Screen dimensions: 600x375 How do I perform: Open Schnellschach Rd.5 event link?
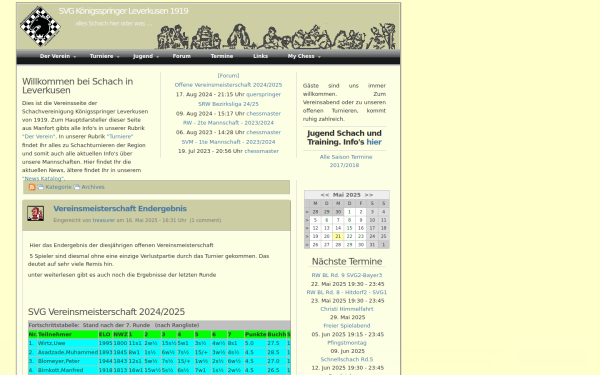click(347, 359)
